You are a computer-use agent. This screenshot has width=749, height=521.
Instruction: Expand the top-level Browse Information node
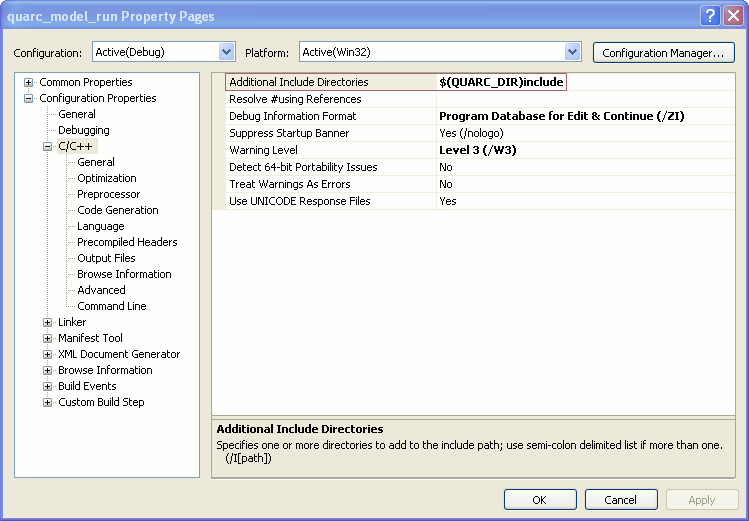[x=47, y=371]
